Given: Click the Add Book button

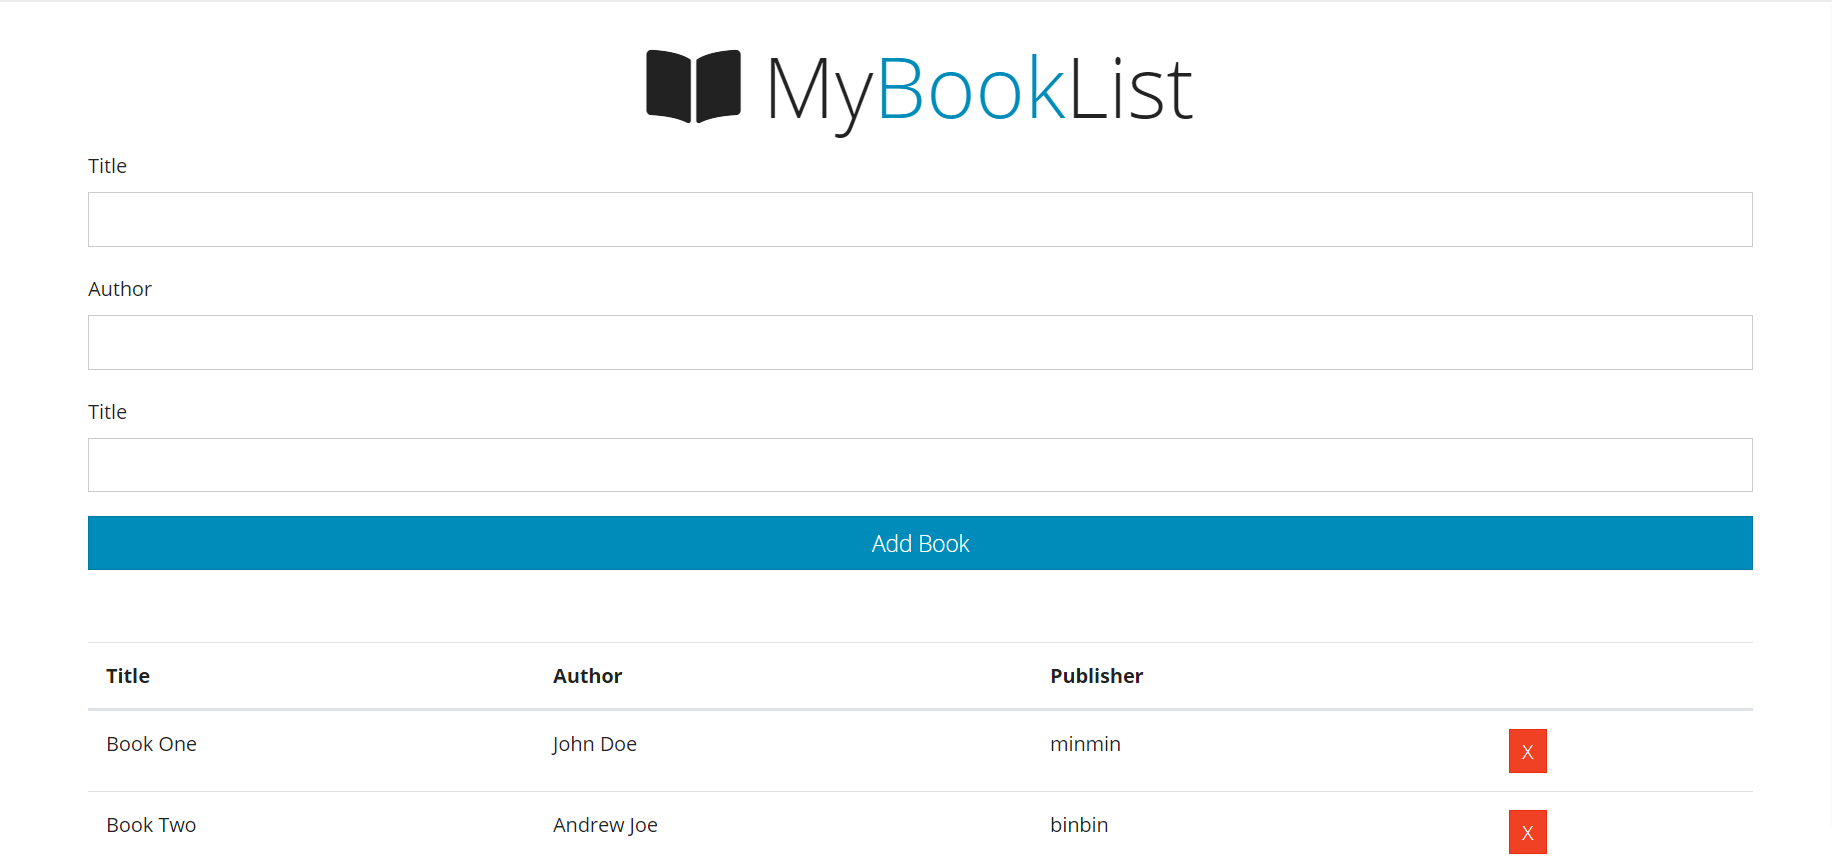Looking at the screenshot, I should pyautogui.click(x=920, y=543).
